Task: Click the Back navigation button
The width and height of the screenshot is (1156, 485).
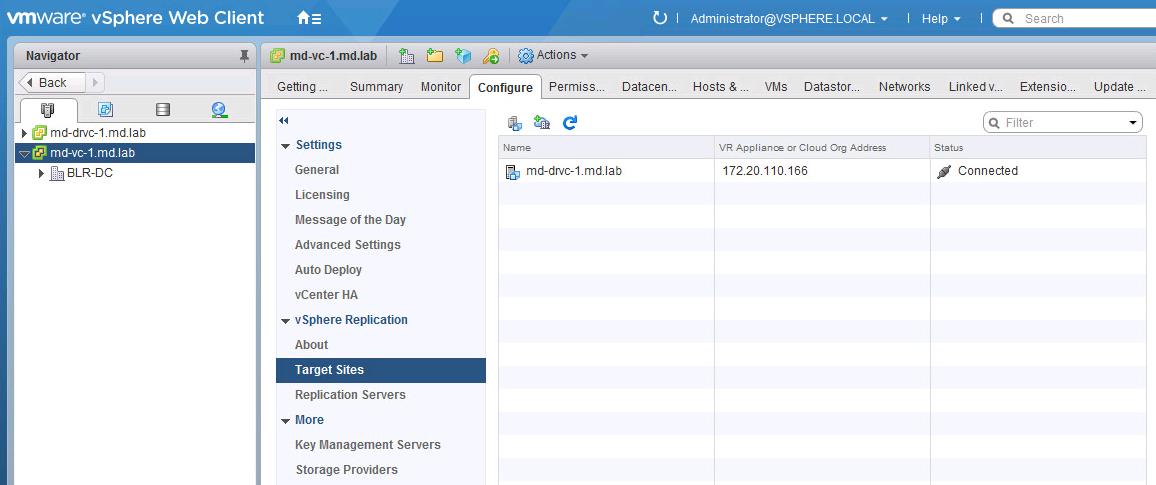Action: (x=52, y=83)
